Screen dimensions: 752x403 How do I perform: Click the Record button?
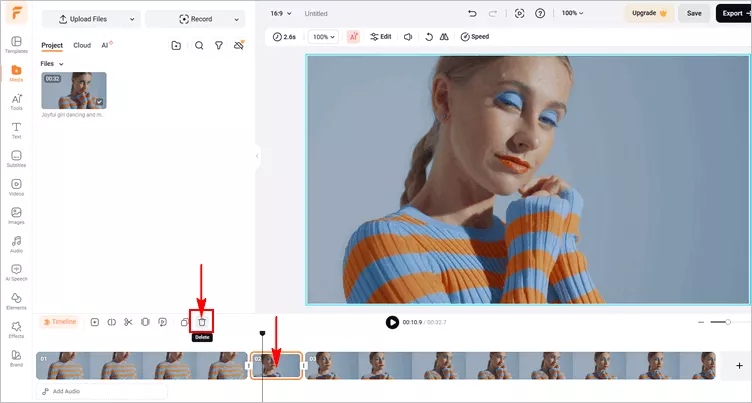196,19
